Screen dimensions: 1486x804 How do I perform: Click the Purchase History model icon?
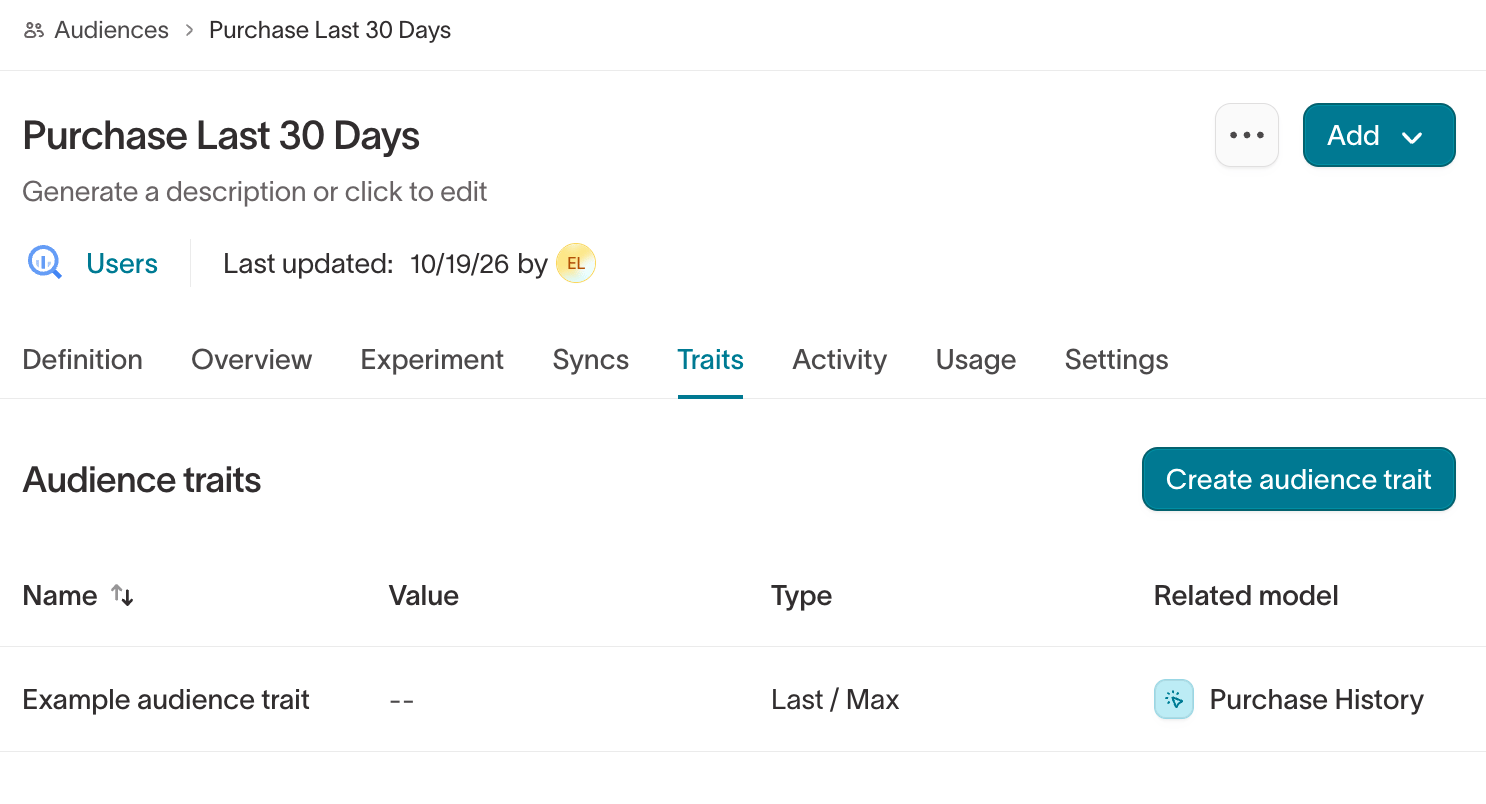1174,700
